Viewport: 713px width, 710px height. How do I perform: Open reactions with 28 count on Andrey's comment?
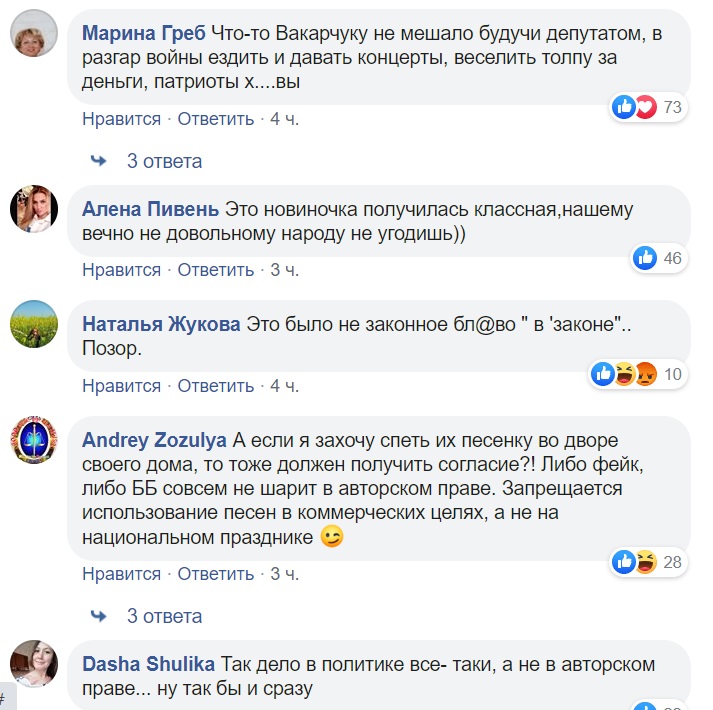648,562
